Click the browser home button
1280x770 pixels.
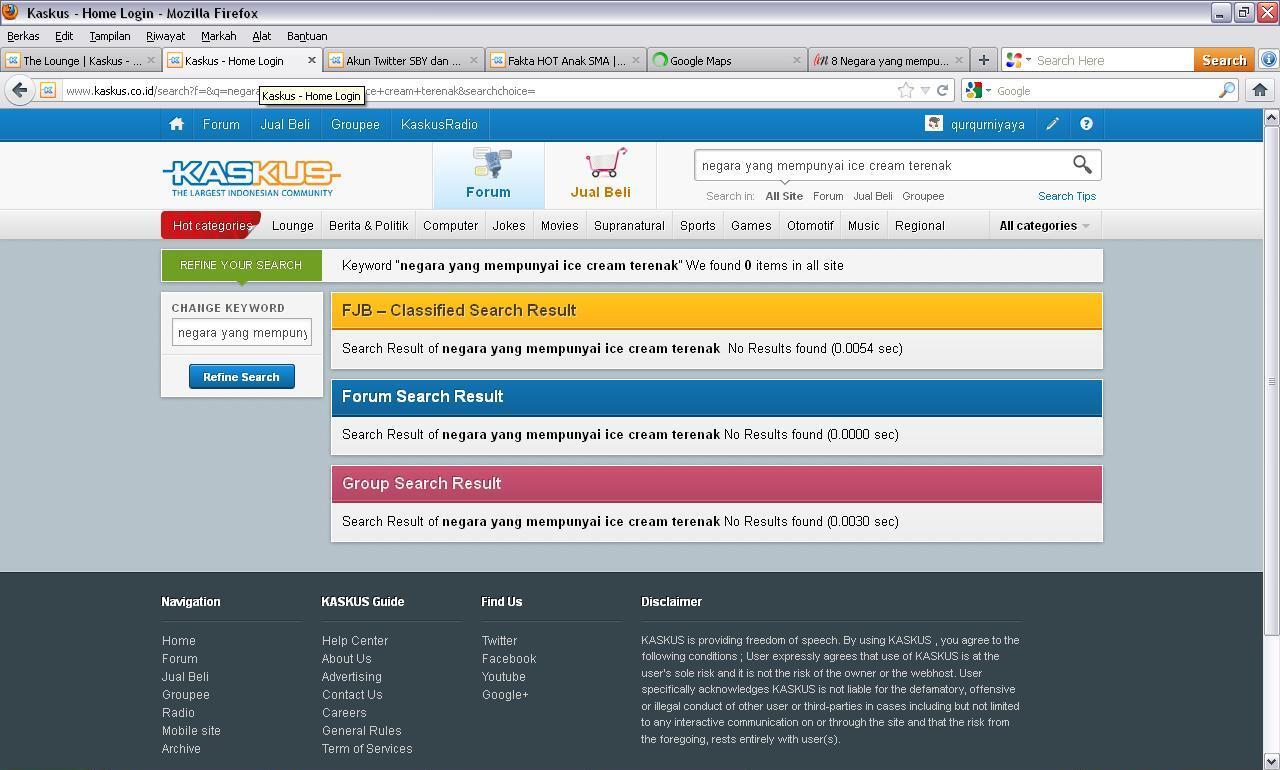1260,90
